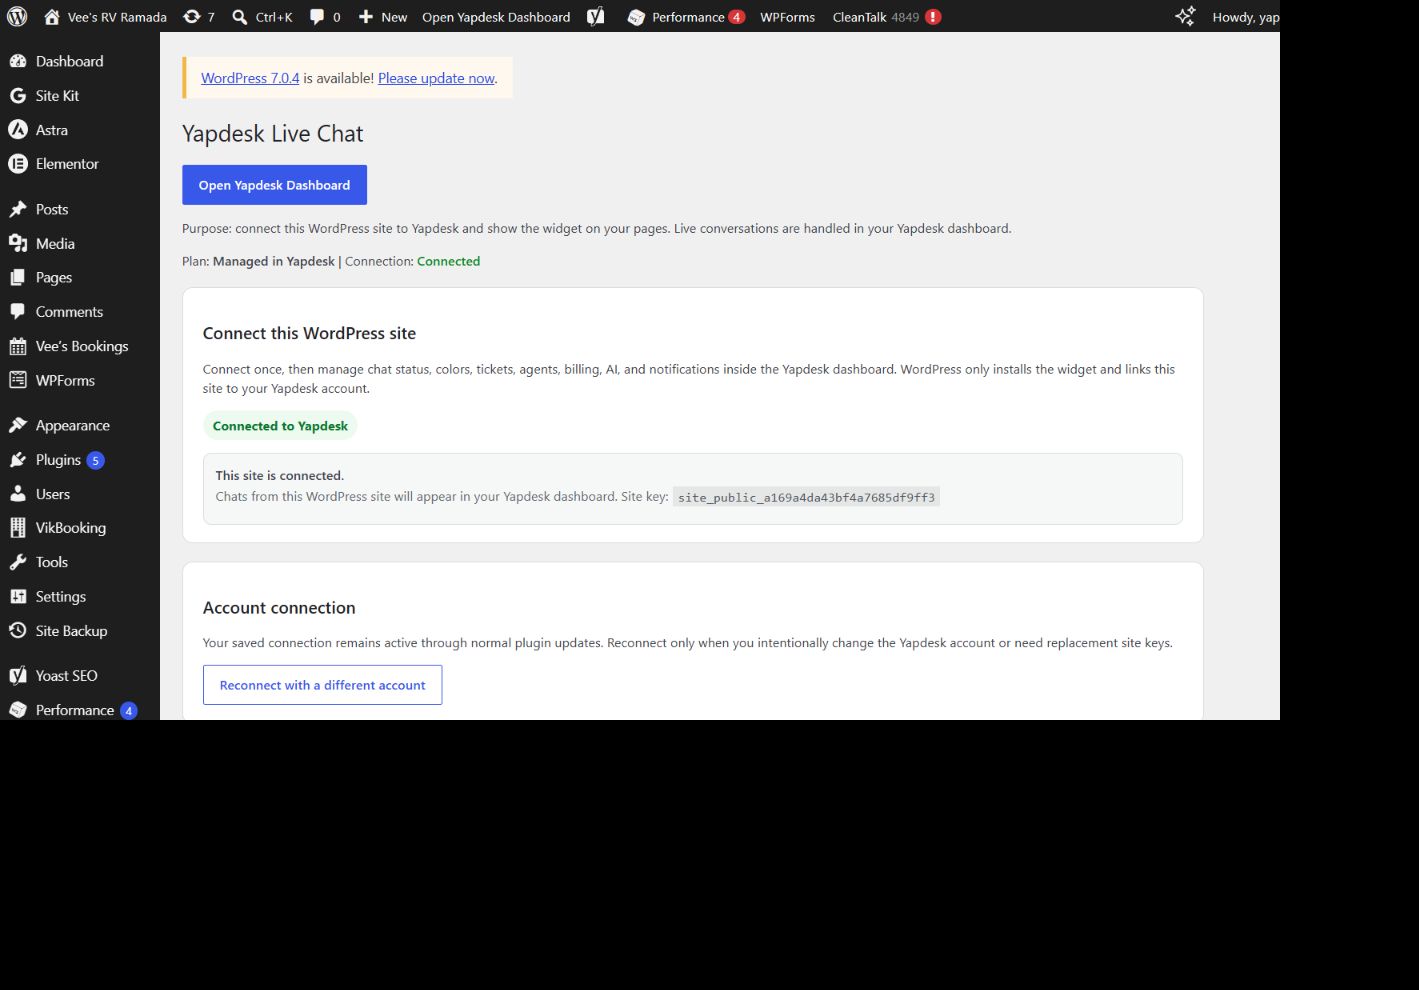Click the Managed in Yapdesk plan text
The height and width of the screenshot is (990, 1419).
tap(274, 261)
